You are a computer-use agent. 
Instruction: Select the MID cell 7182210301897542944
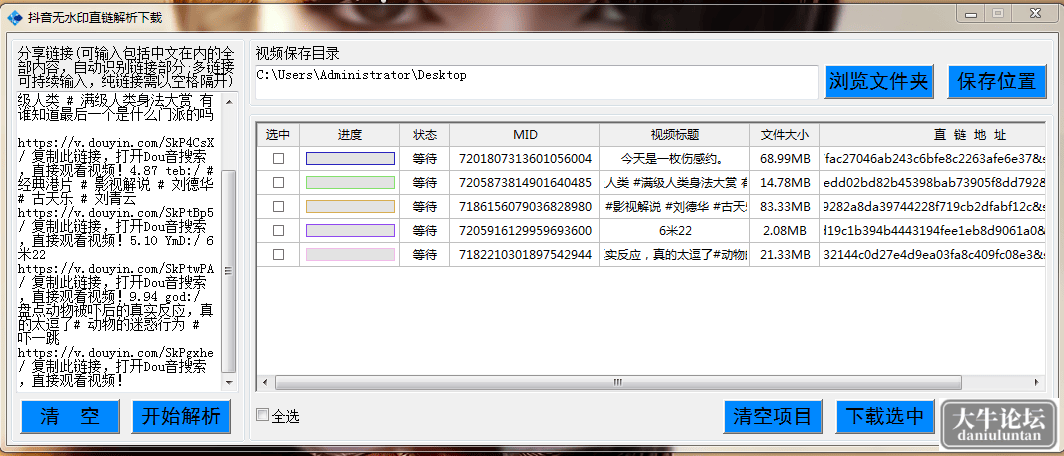[525, 254]
